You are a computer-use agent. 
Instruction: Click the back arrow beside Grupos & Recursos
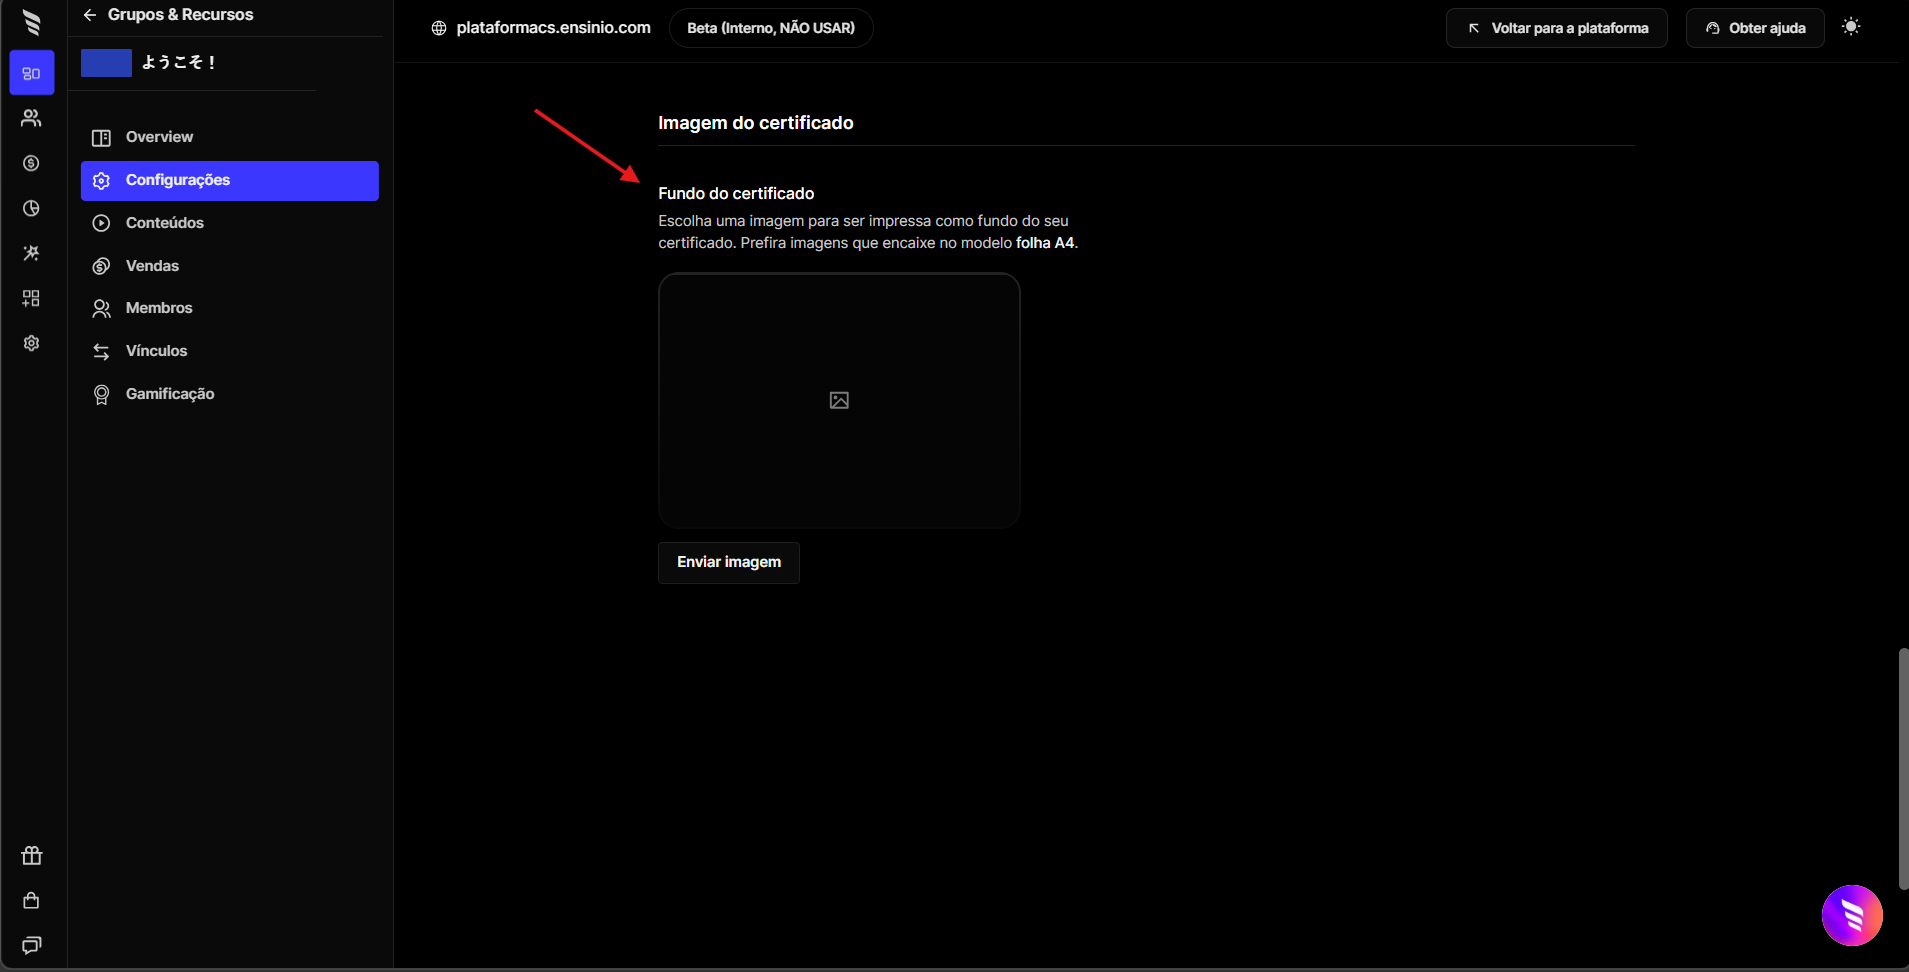pos(90,15)
